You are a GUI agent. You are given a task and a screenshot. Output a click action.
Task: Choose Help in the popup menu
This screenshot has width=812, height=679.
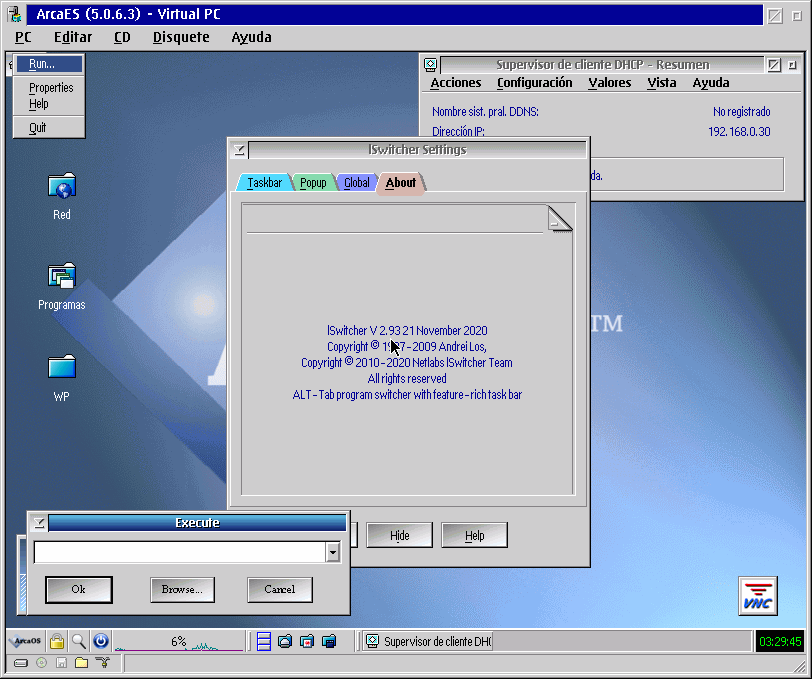click(x=49, y=104)
